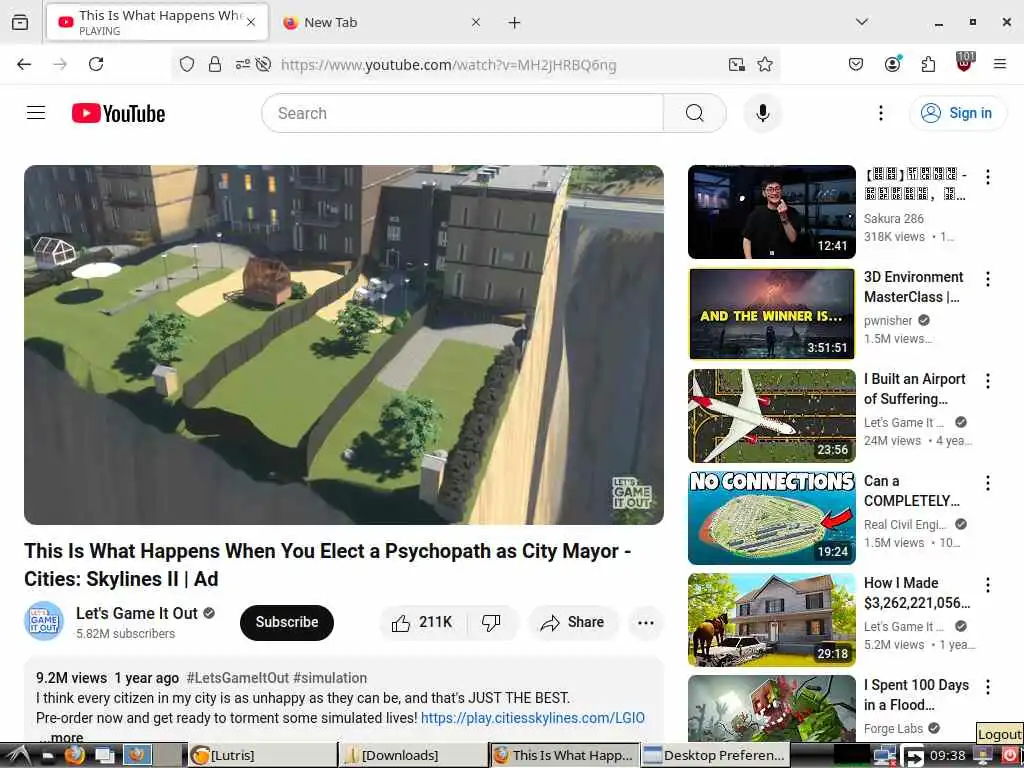Like the video with thumbs up
This screenshot has width=1024, height=768.
point(422,622)
